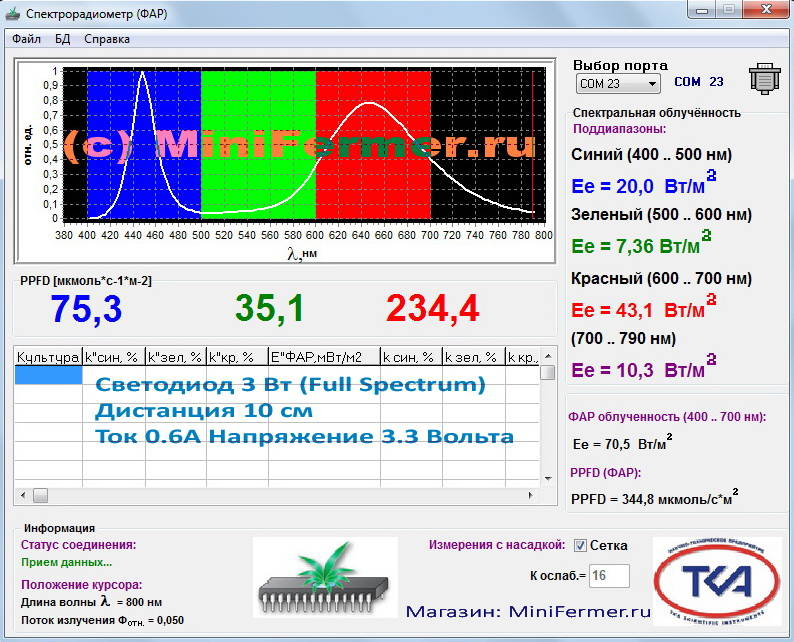Click the E"ФАР,мВт/м2 column header
Screen dimensions: 794x642
tap(324, 356)
